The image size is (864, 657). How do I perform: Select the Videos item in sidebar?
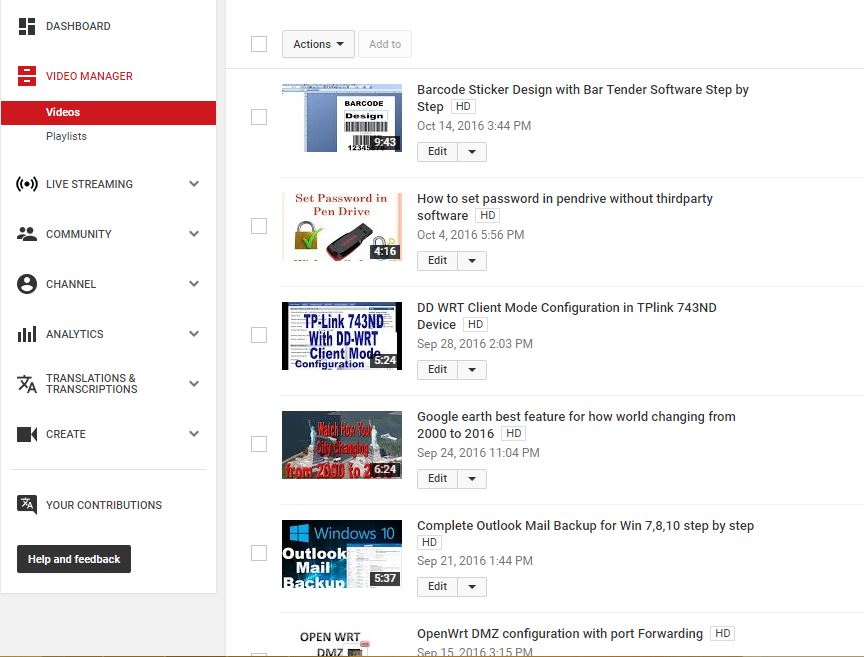[63, 113]
